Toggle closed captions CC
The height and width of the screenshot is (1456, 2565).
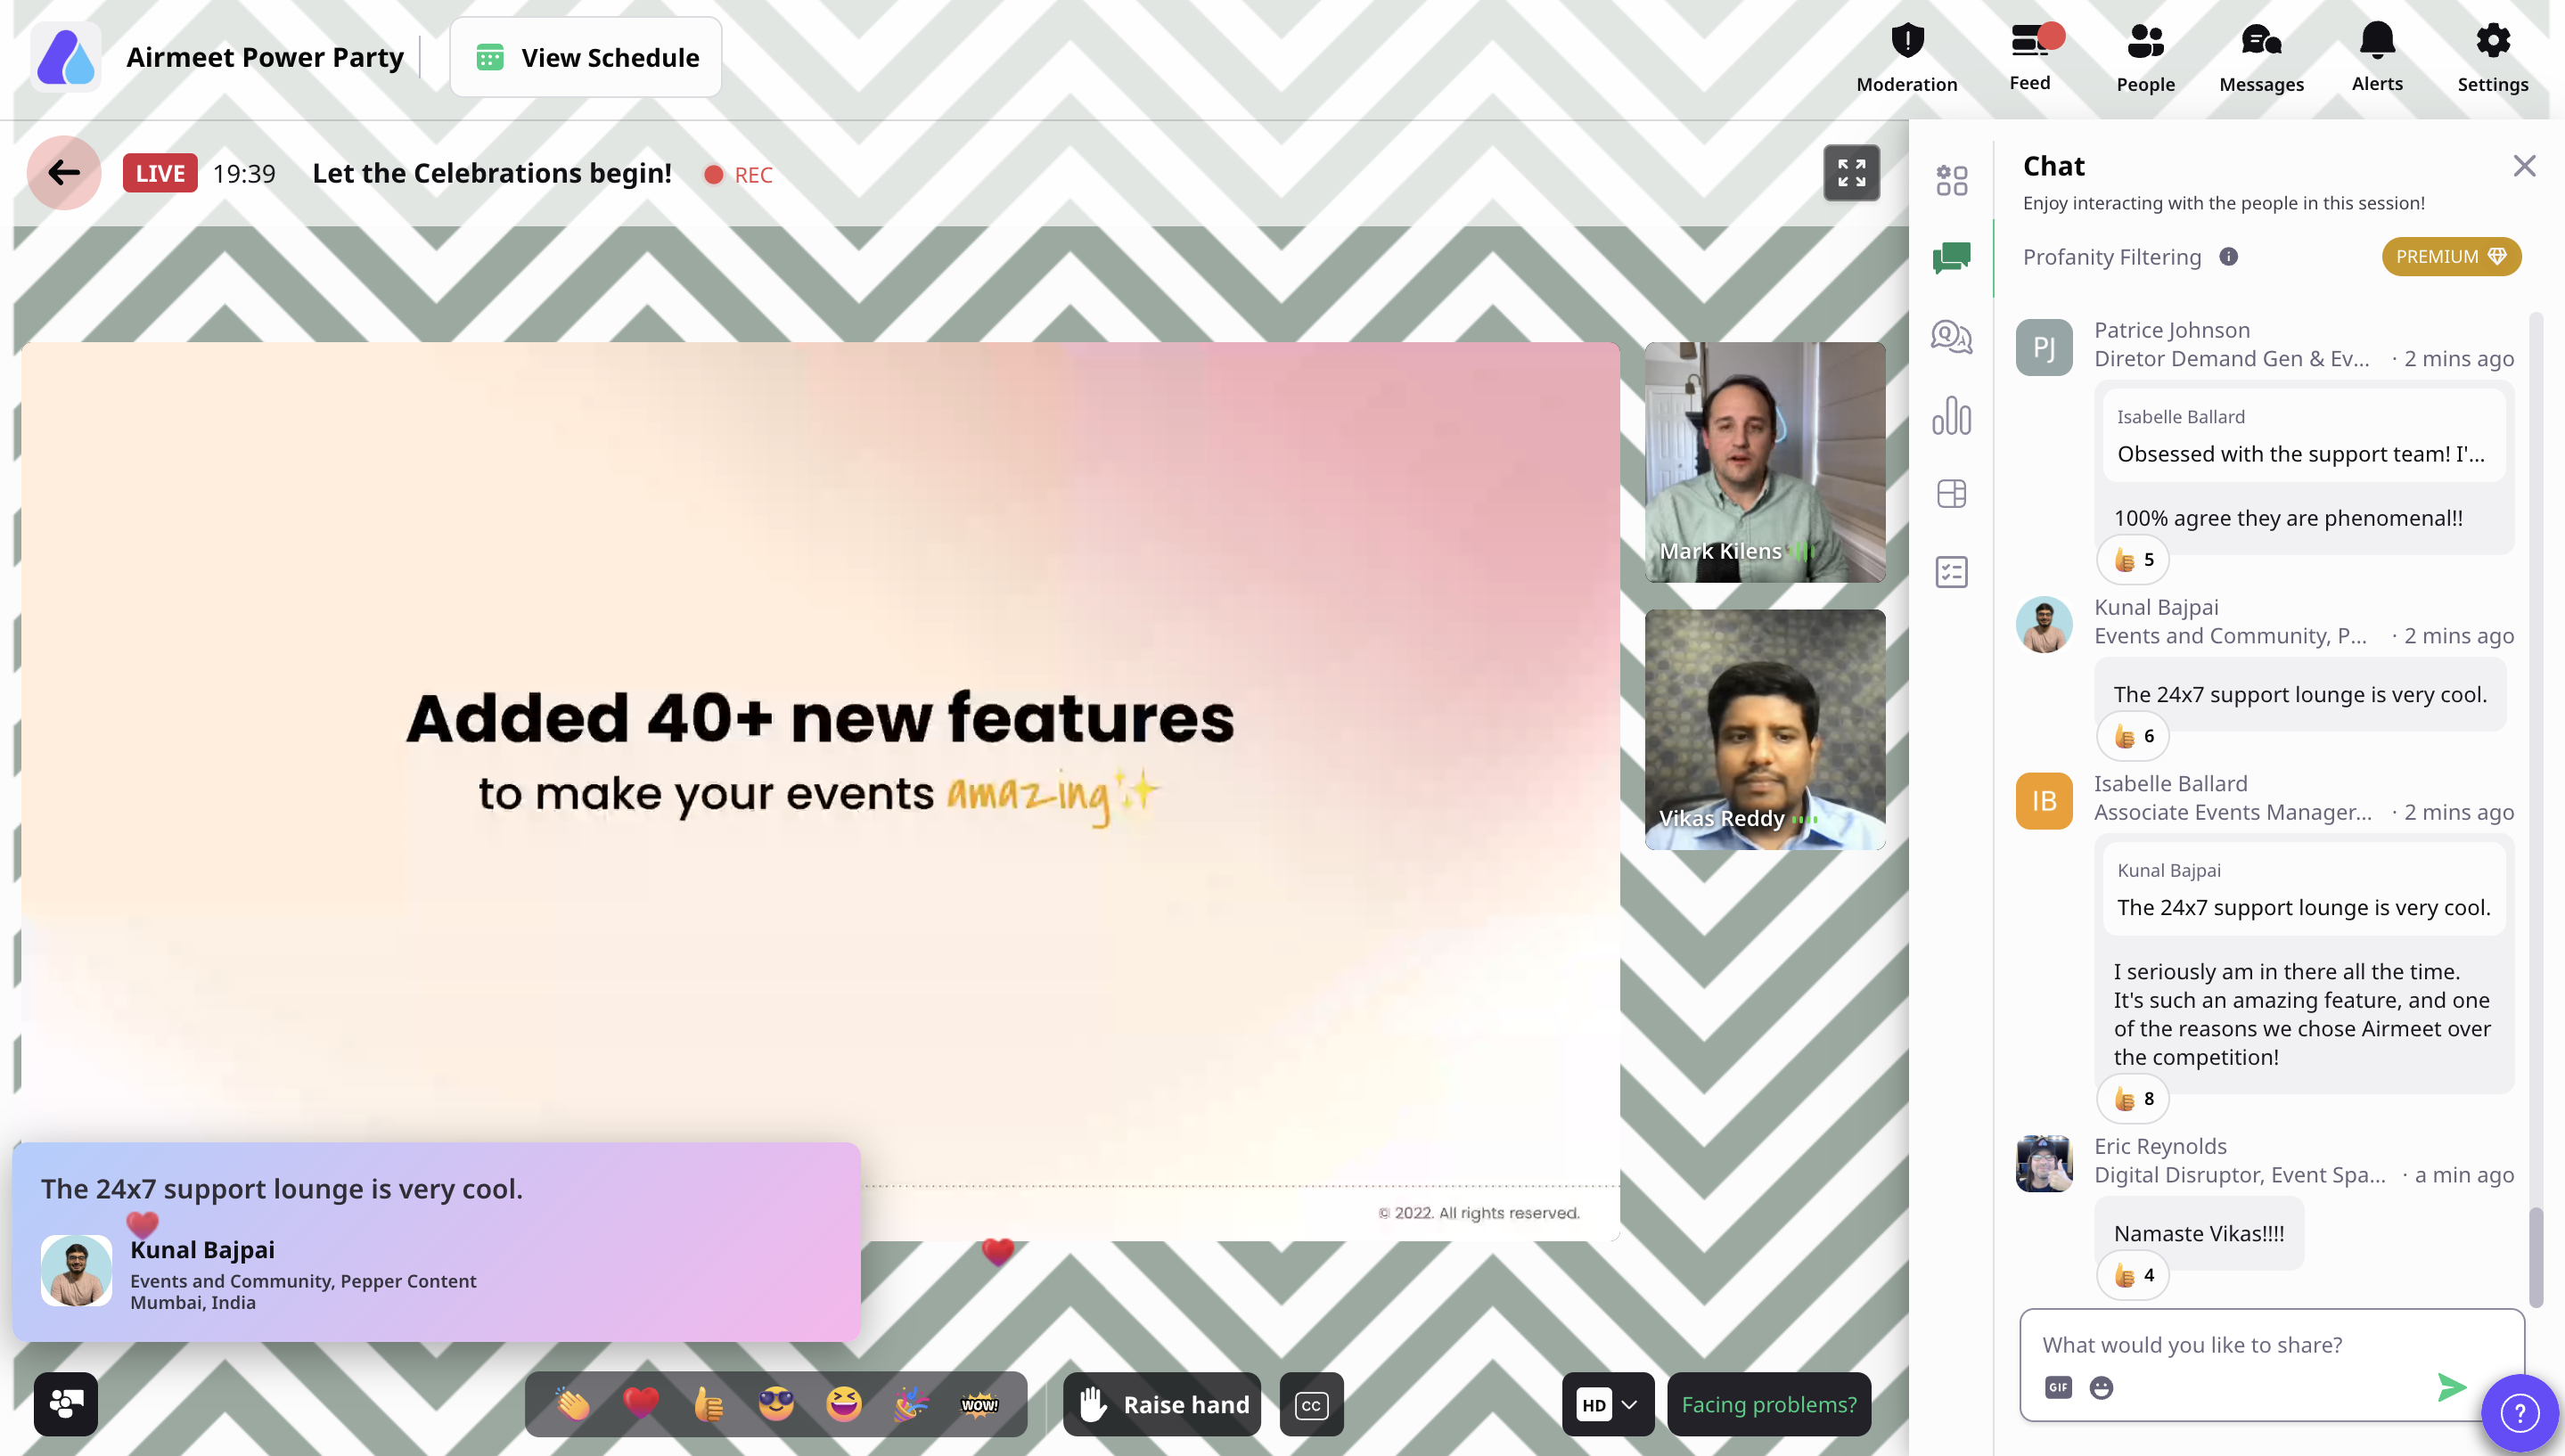pos(1311,1404)
